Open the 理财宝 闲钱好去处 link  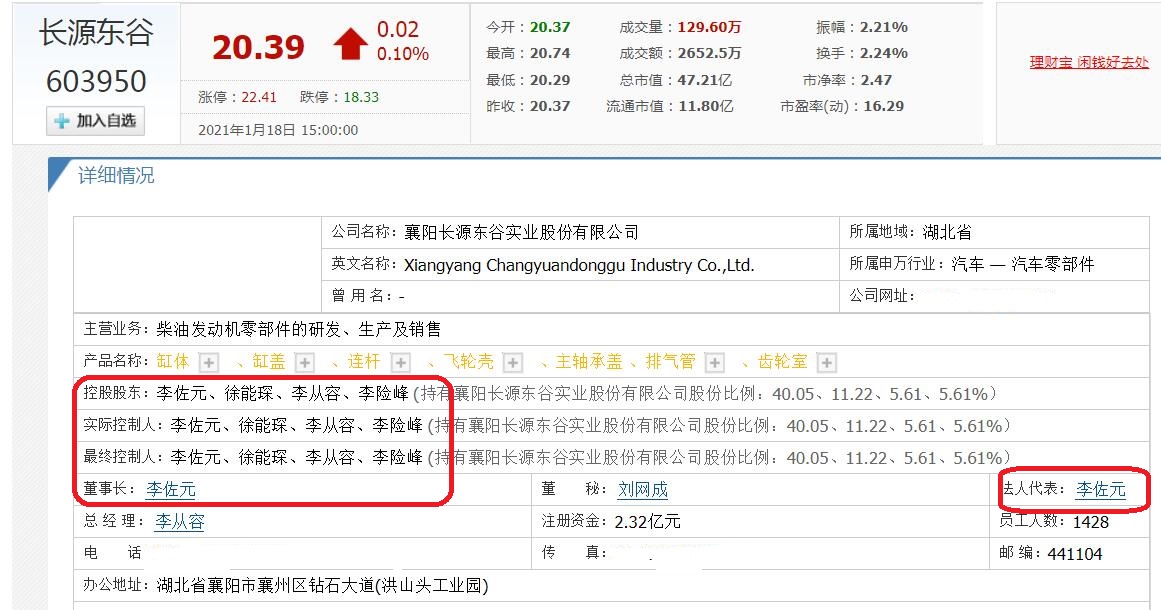click(1088, 62)
